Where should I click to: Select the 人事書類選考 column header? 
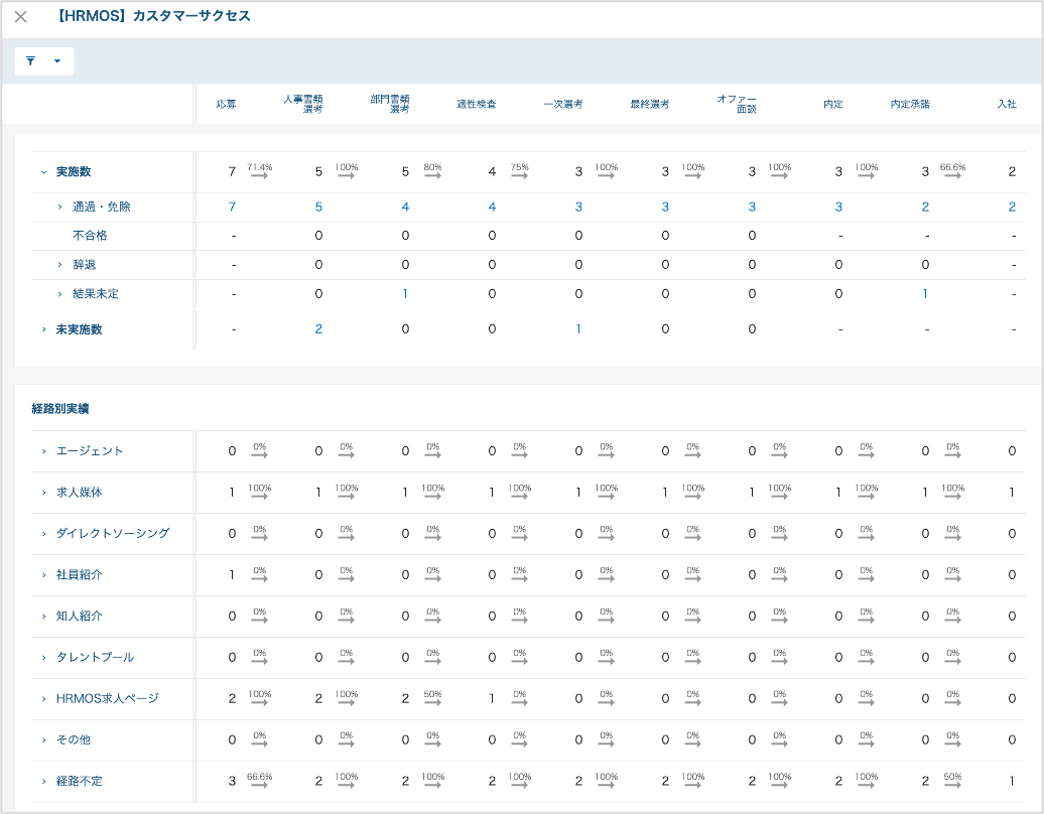303,104
